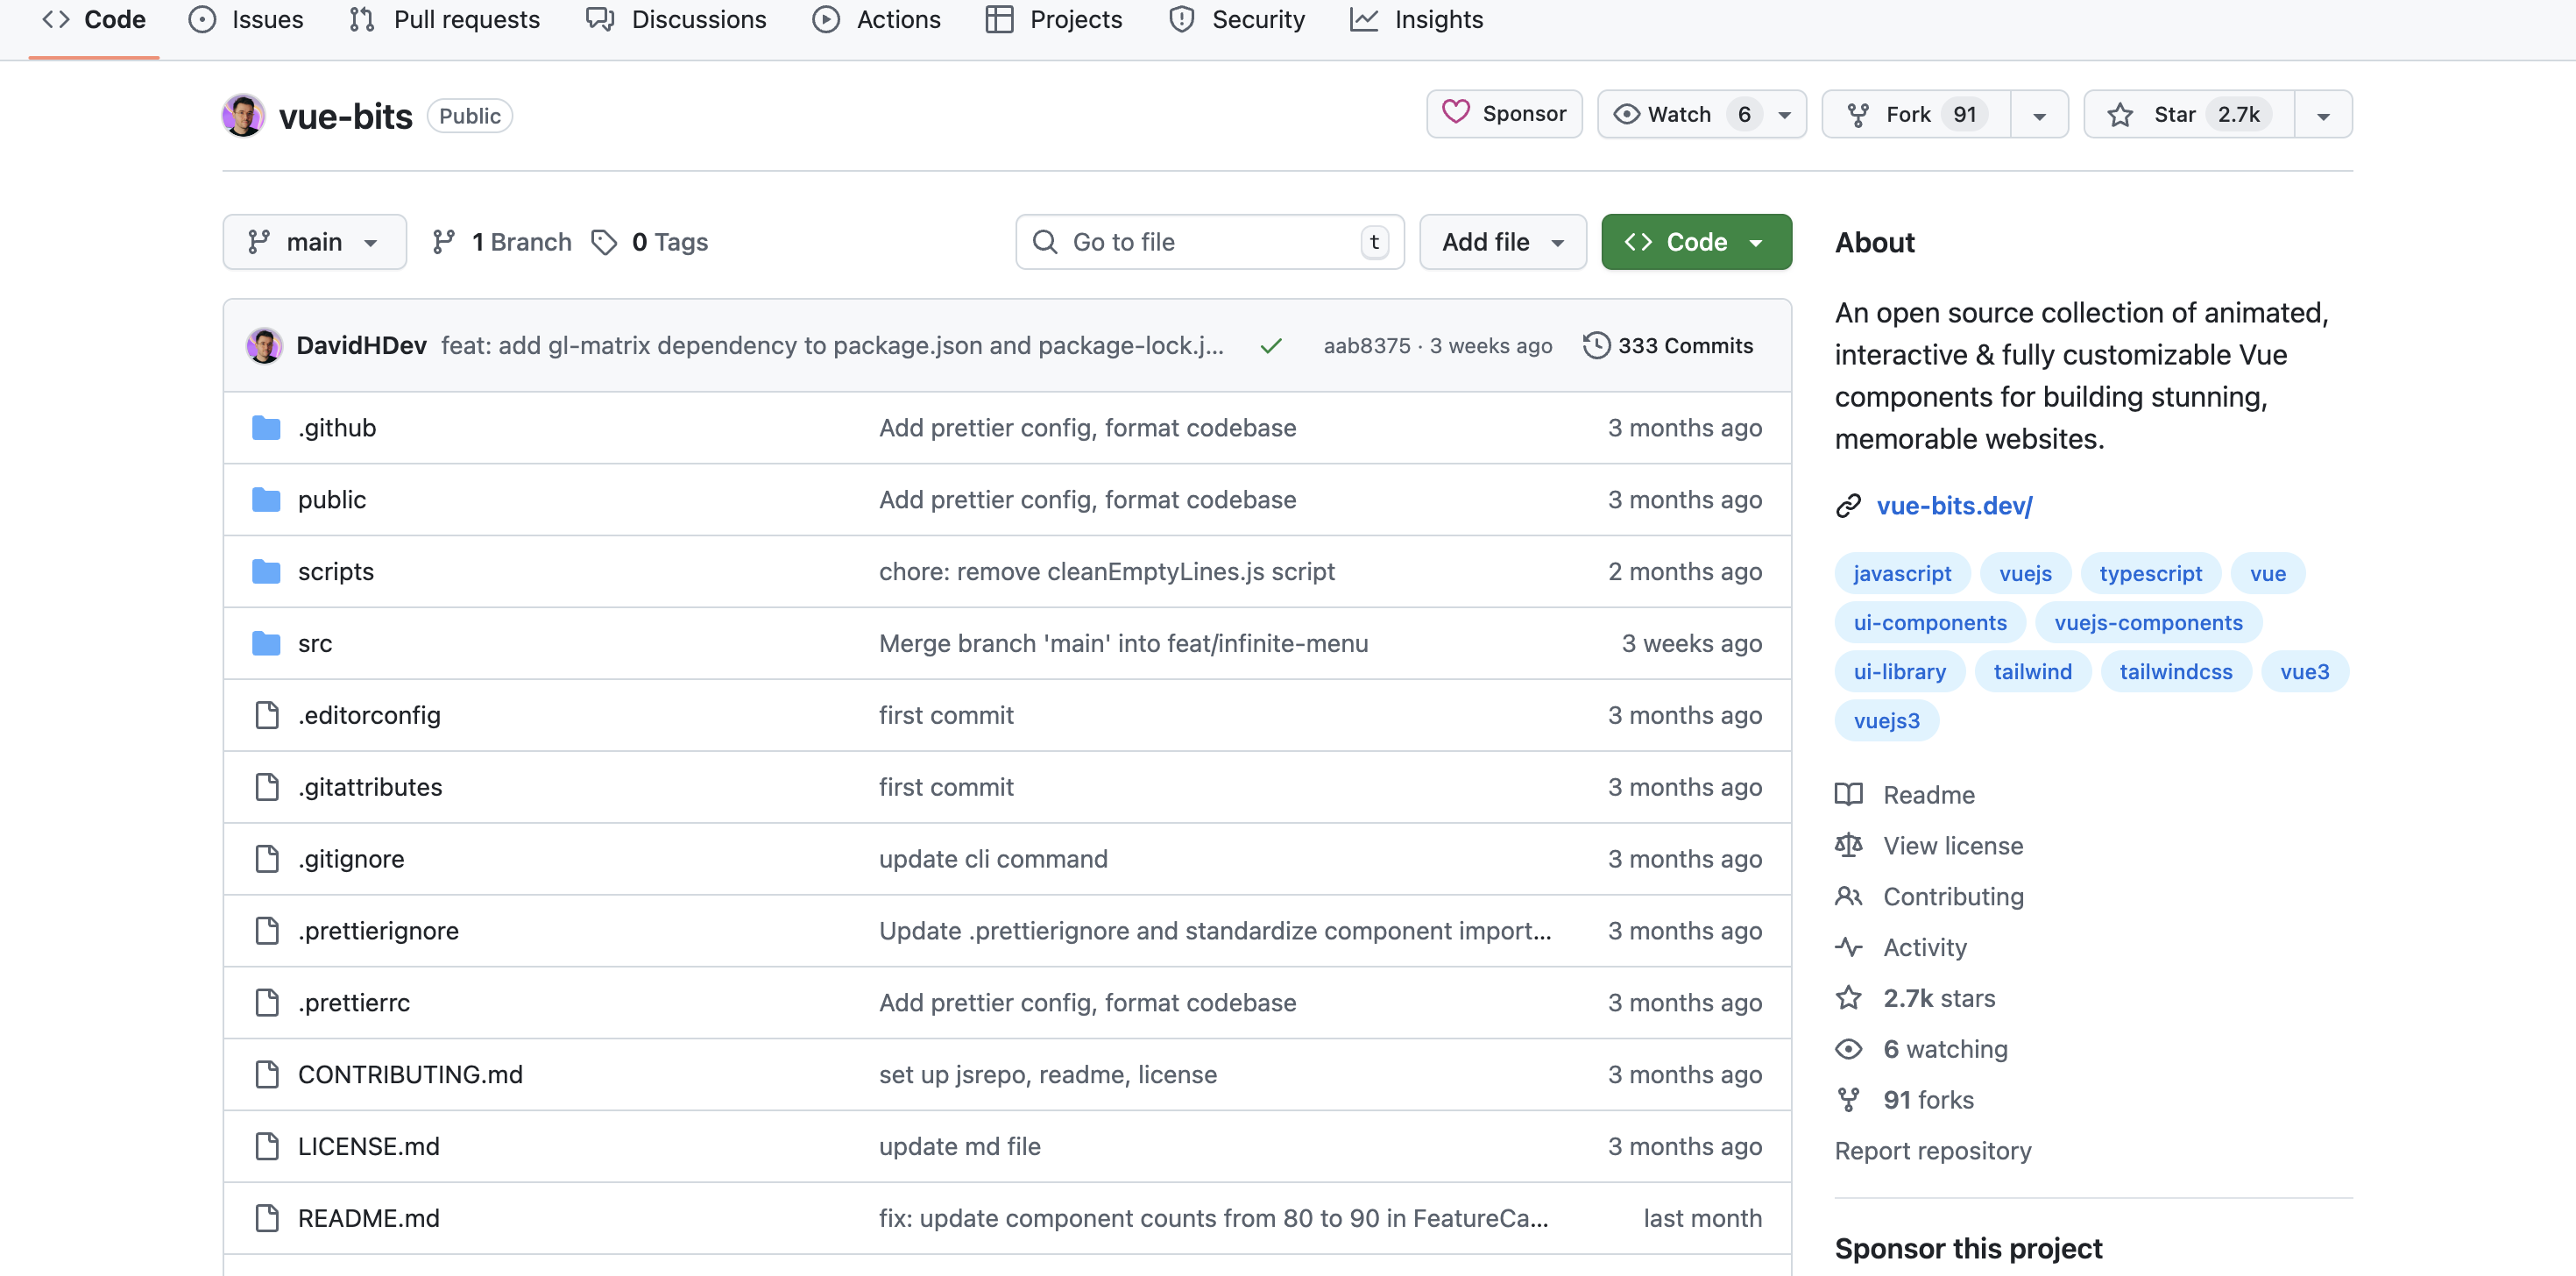This screenshot has height=1276, width=2576.
Task: Open the src folder icon
Action: click(x=266, y=643)
